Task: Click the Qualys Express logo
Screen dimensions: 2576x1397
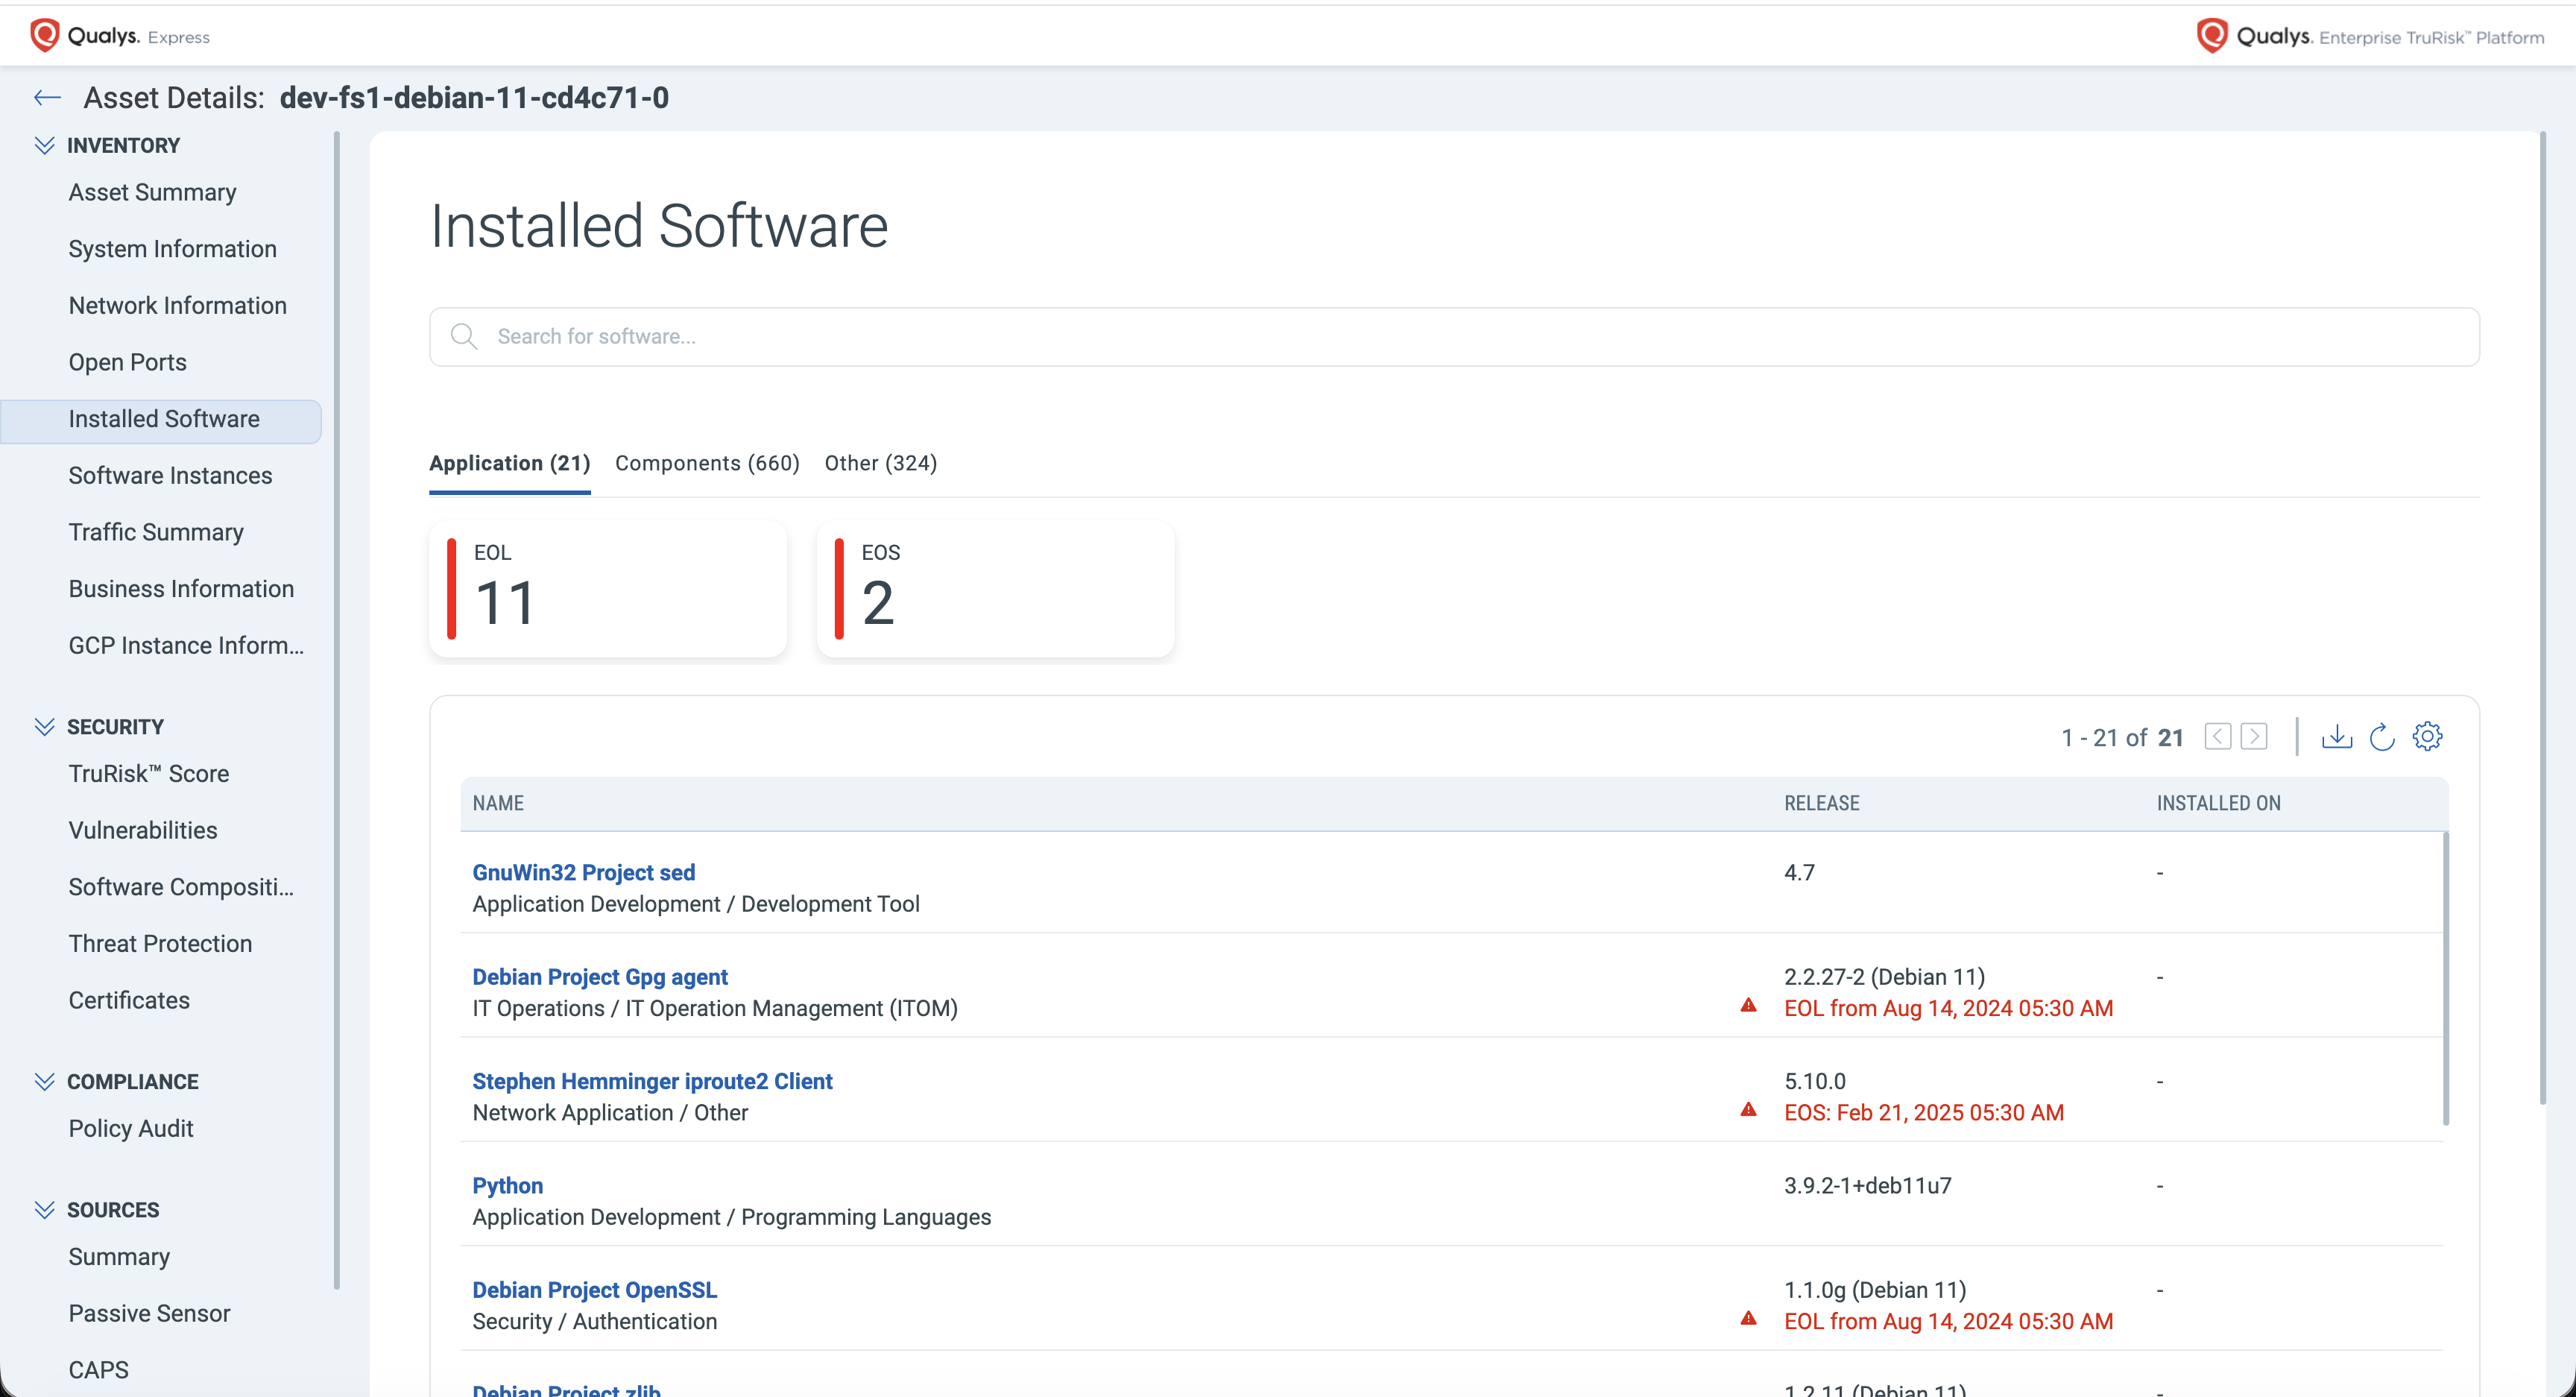Action: click(x=120, y=36)
